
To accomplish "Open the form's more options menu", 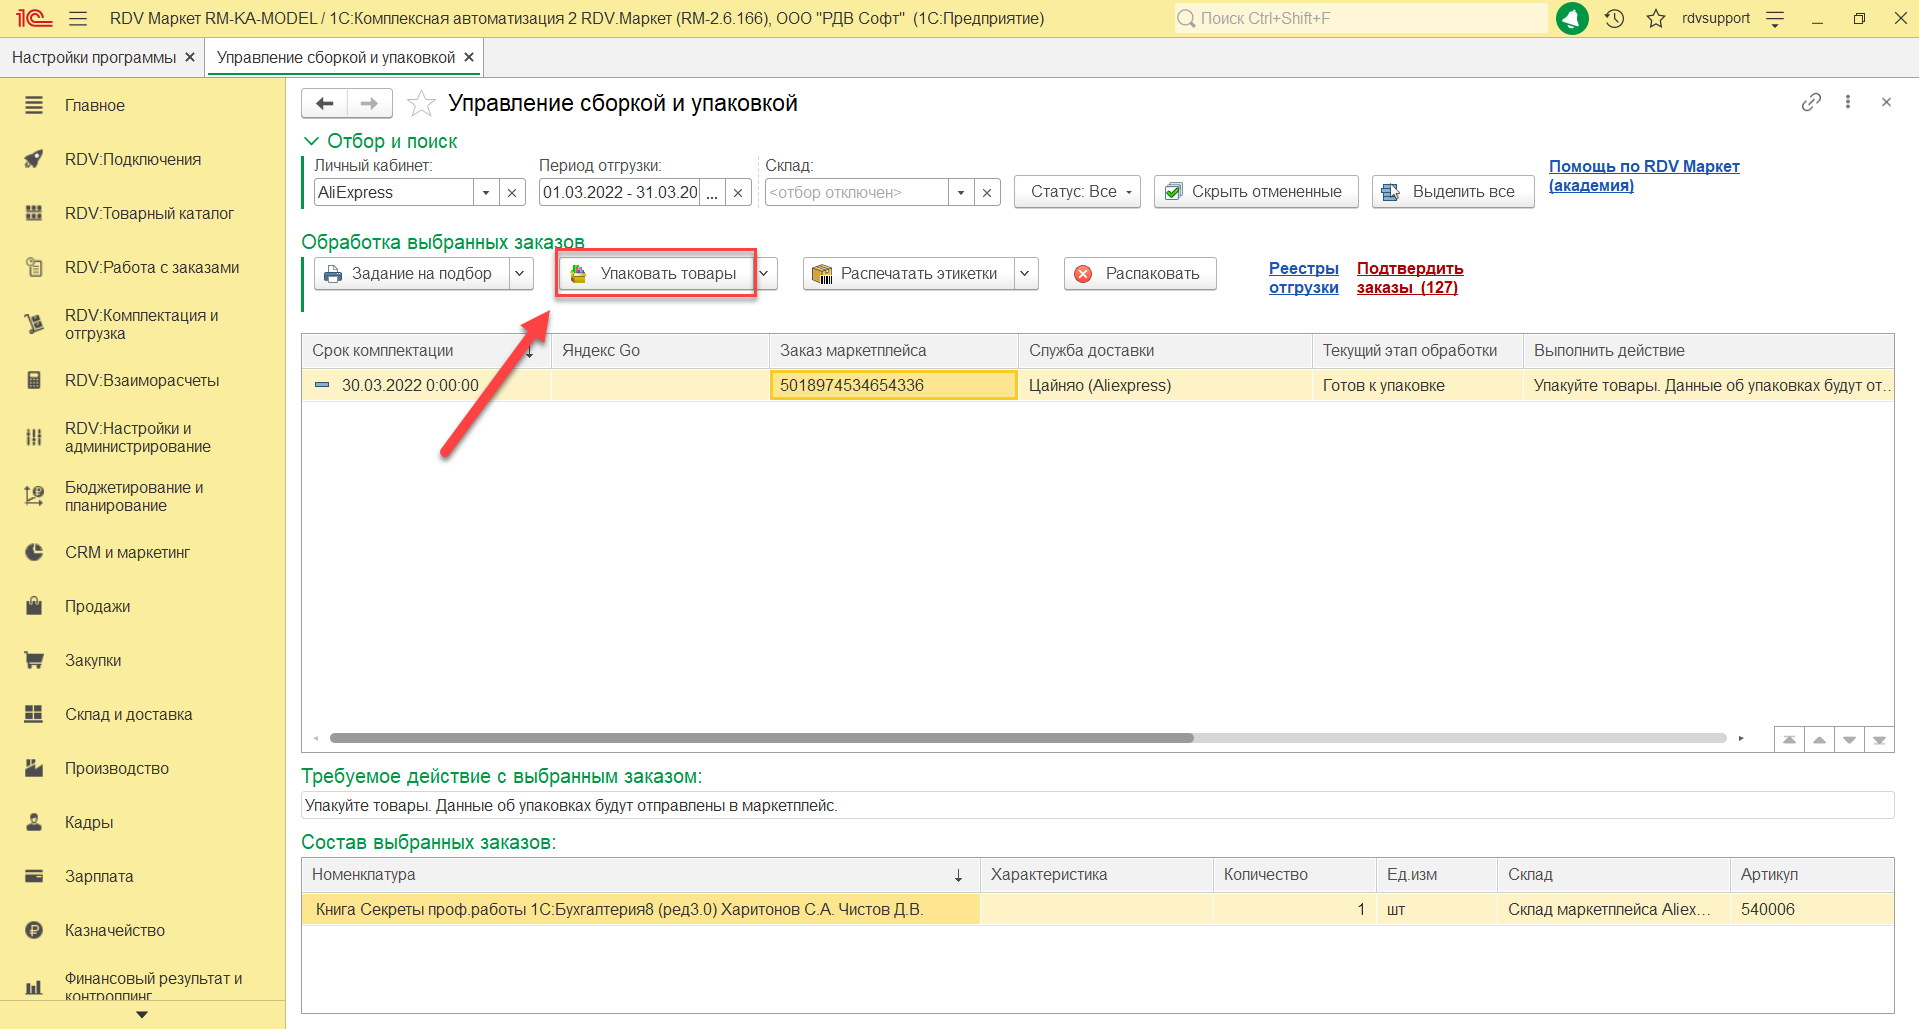I will point(1848,102).
